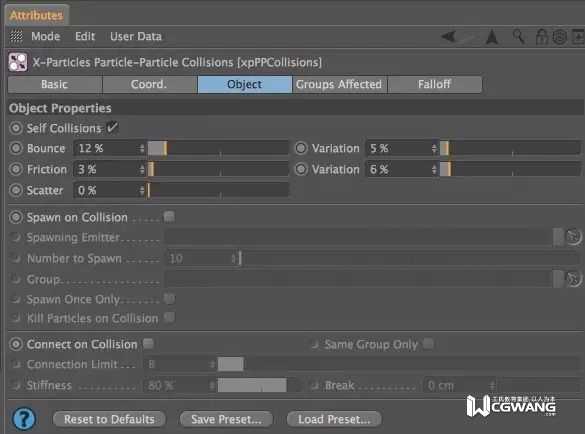Disable the Self Collisions checkbox
This screenshot has width=585, height=434.
(112, 127)
